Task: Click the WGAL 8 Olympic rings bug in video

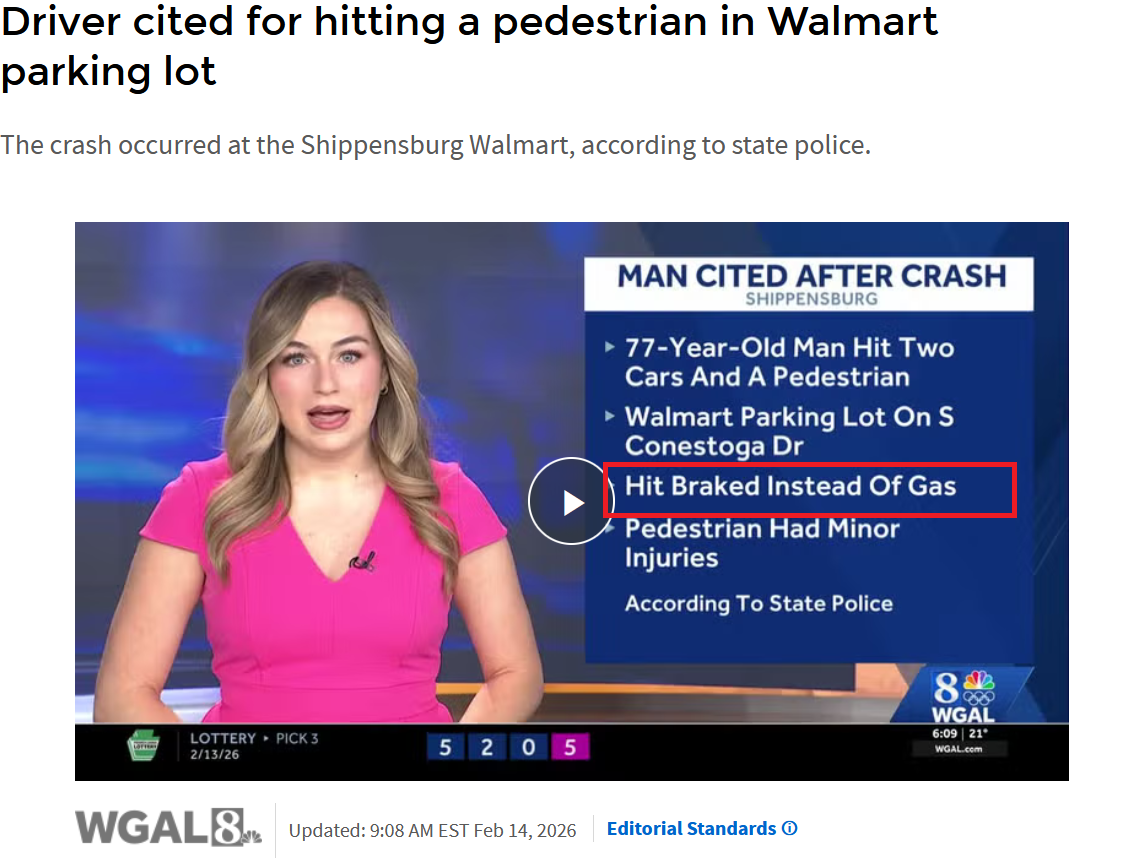Action: (x=963, y=698)
